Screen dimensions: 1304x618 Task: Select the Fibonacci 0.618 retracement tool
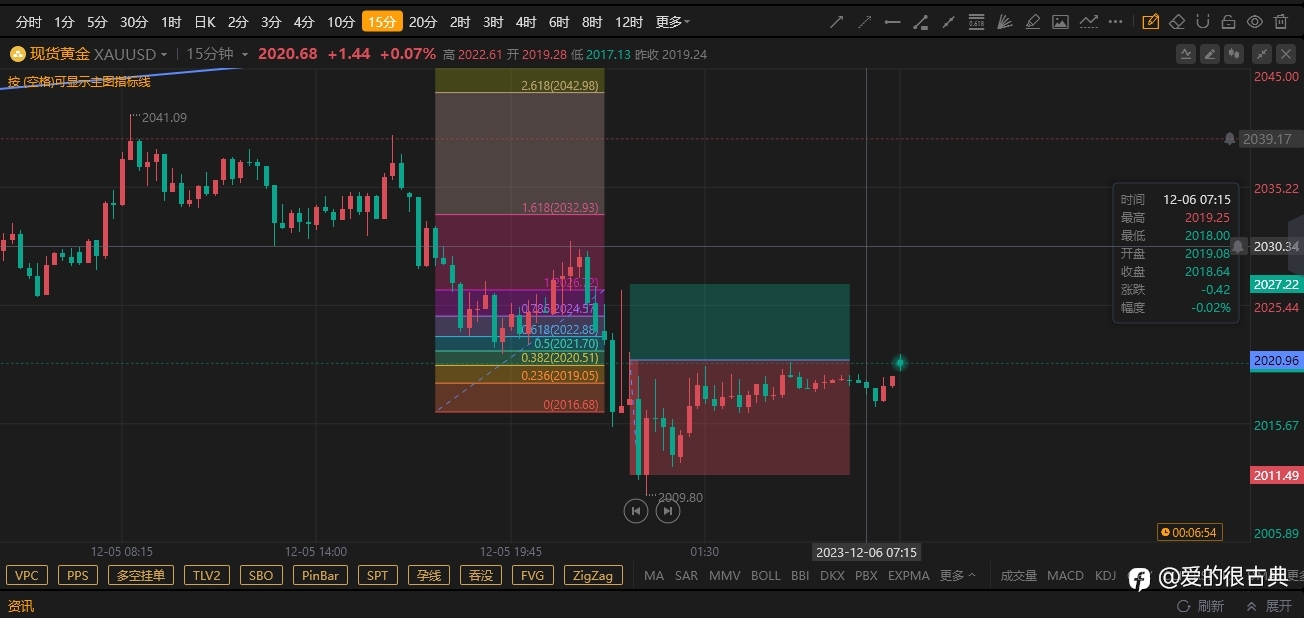coord(976,22)
